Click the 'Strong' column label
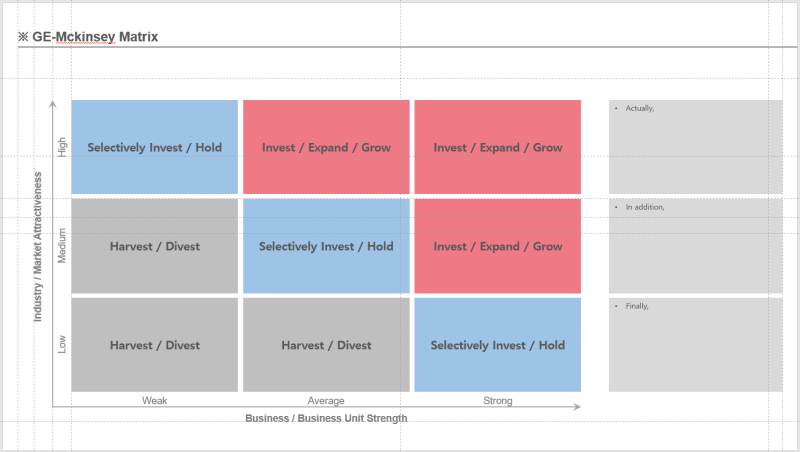 pos(497,400)
